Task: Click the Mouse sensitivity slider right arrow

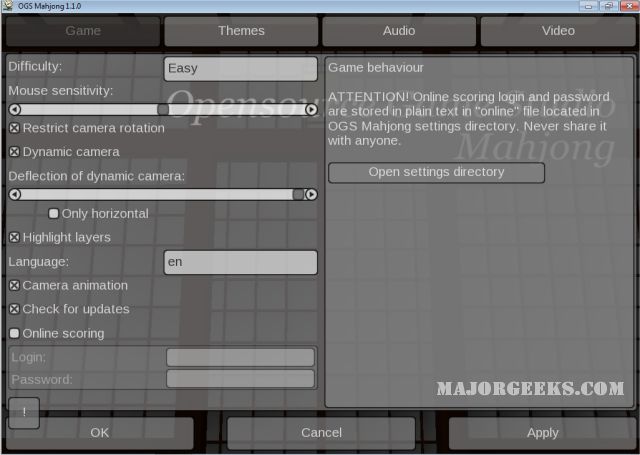Action: (311, 109)
